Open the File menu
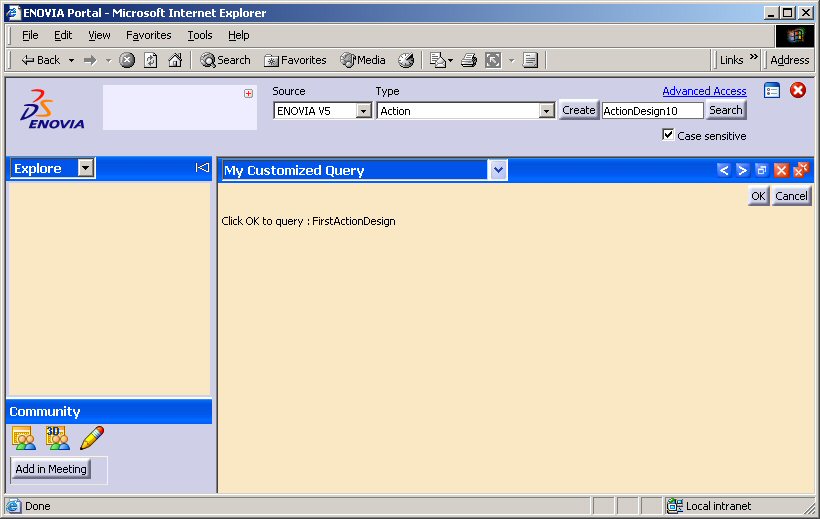 pos(30,35)
